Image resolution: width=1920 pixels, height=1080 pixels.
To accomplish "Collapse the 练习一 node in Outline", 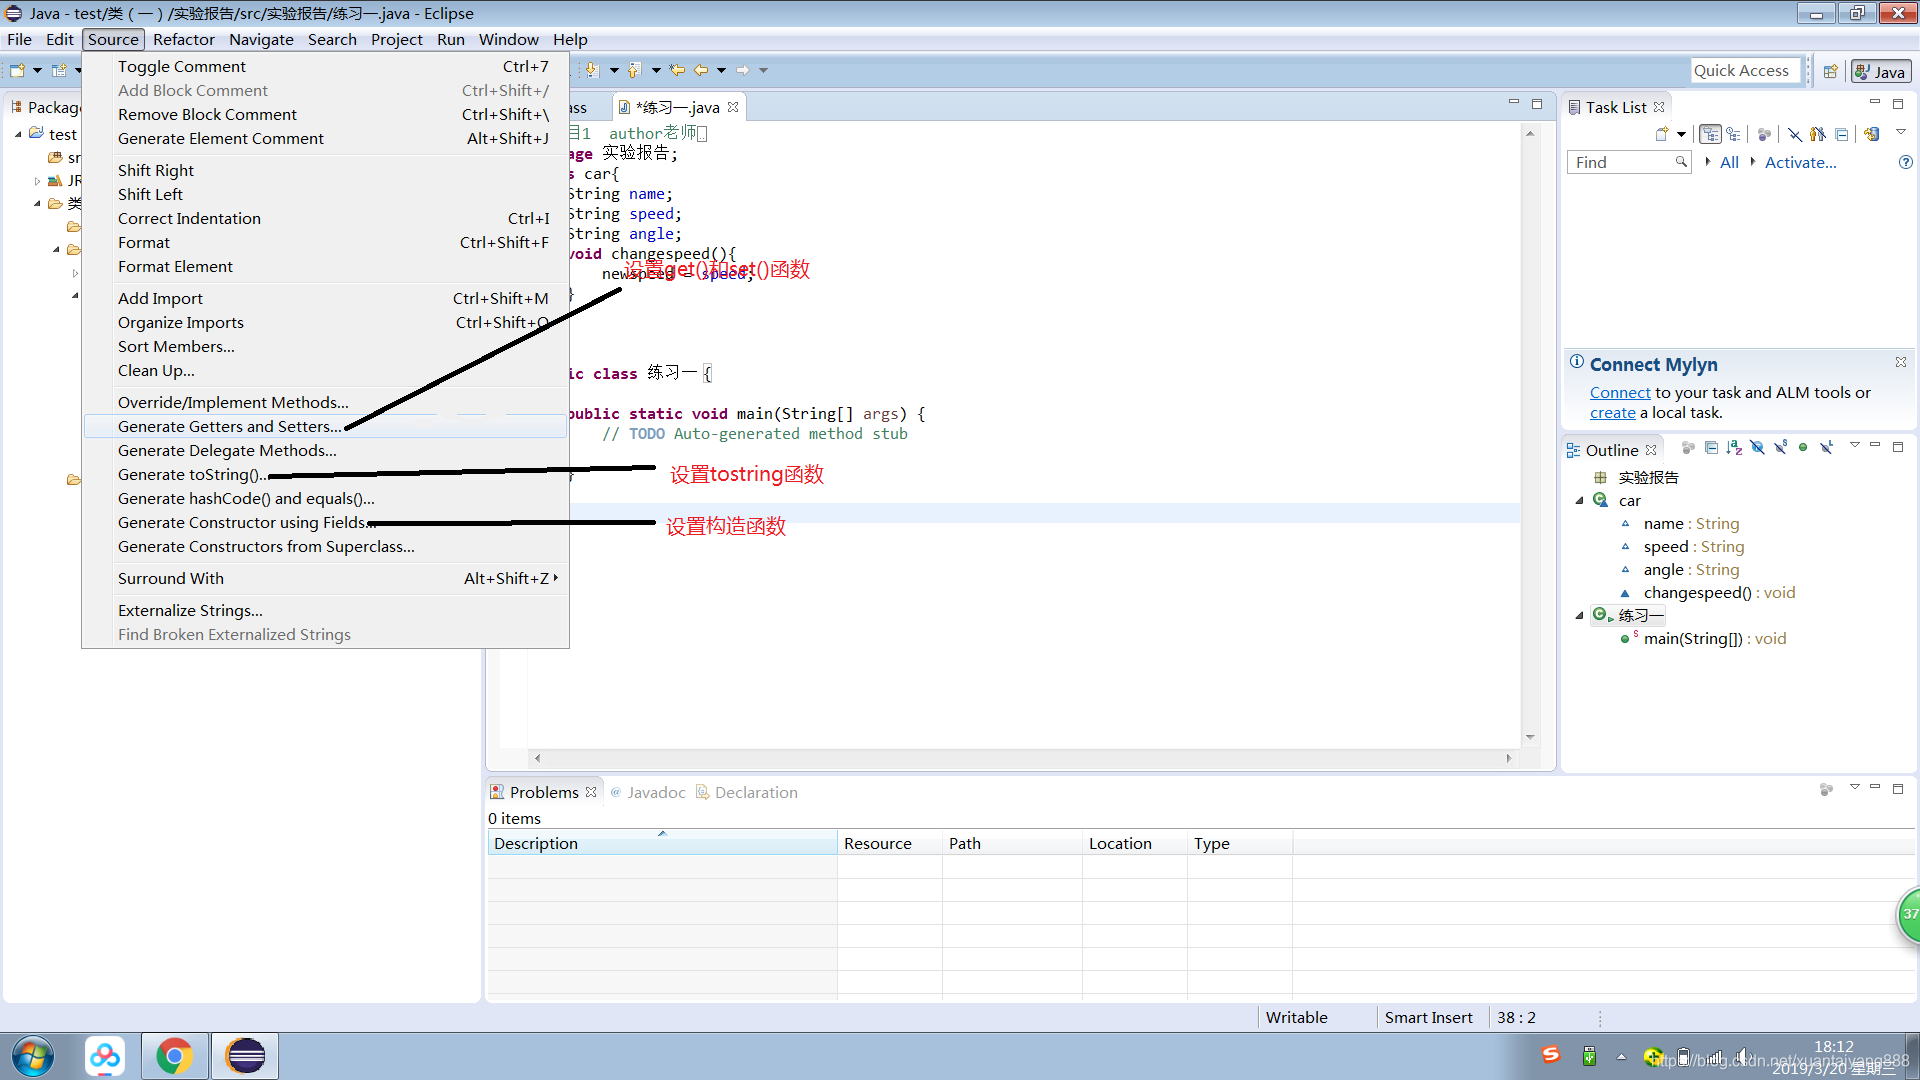I will (x=1580, y=615).
